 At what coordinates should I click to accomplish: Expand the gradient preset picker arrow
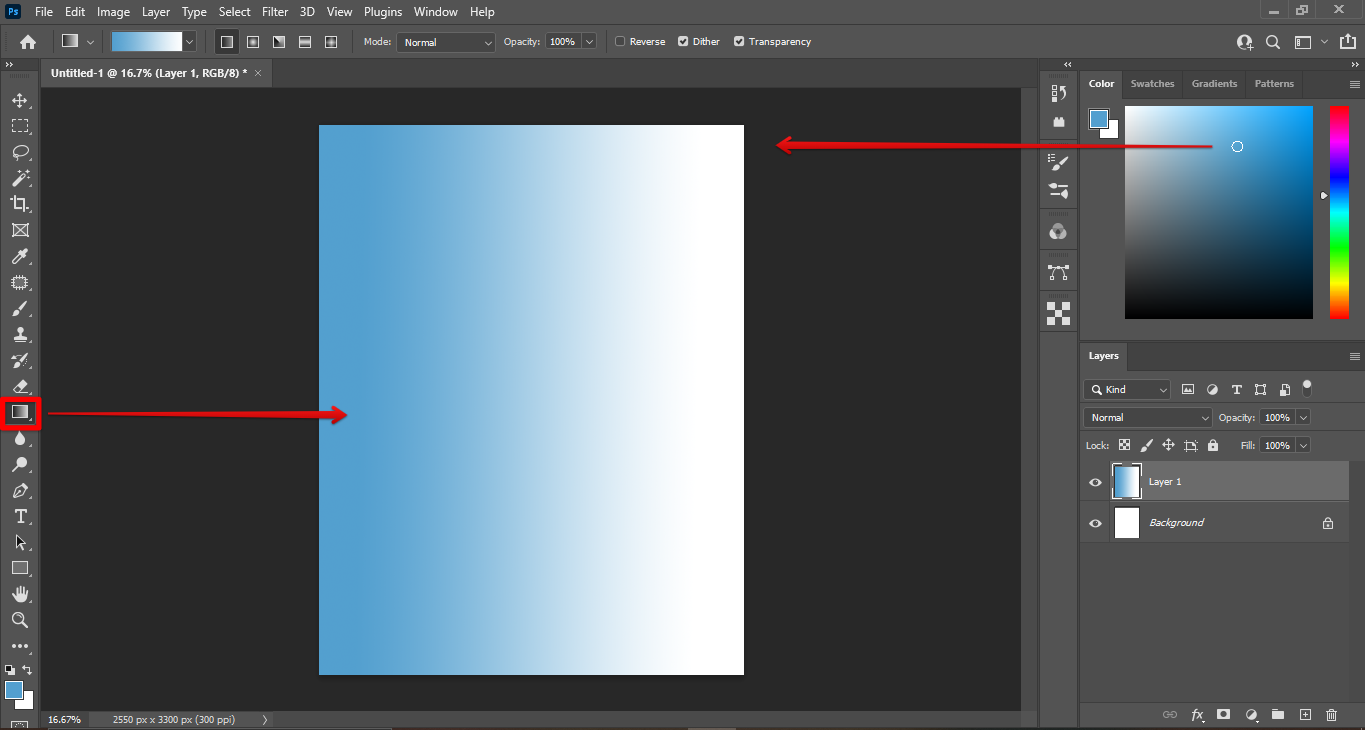(x=189, y=42)
